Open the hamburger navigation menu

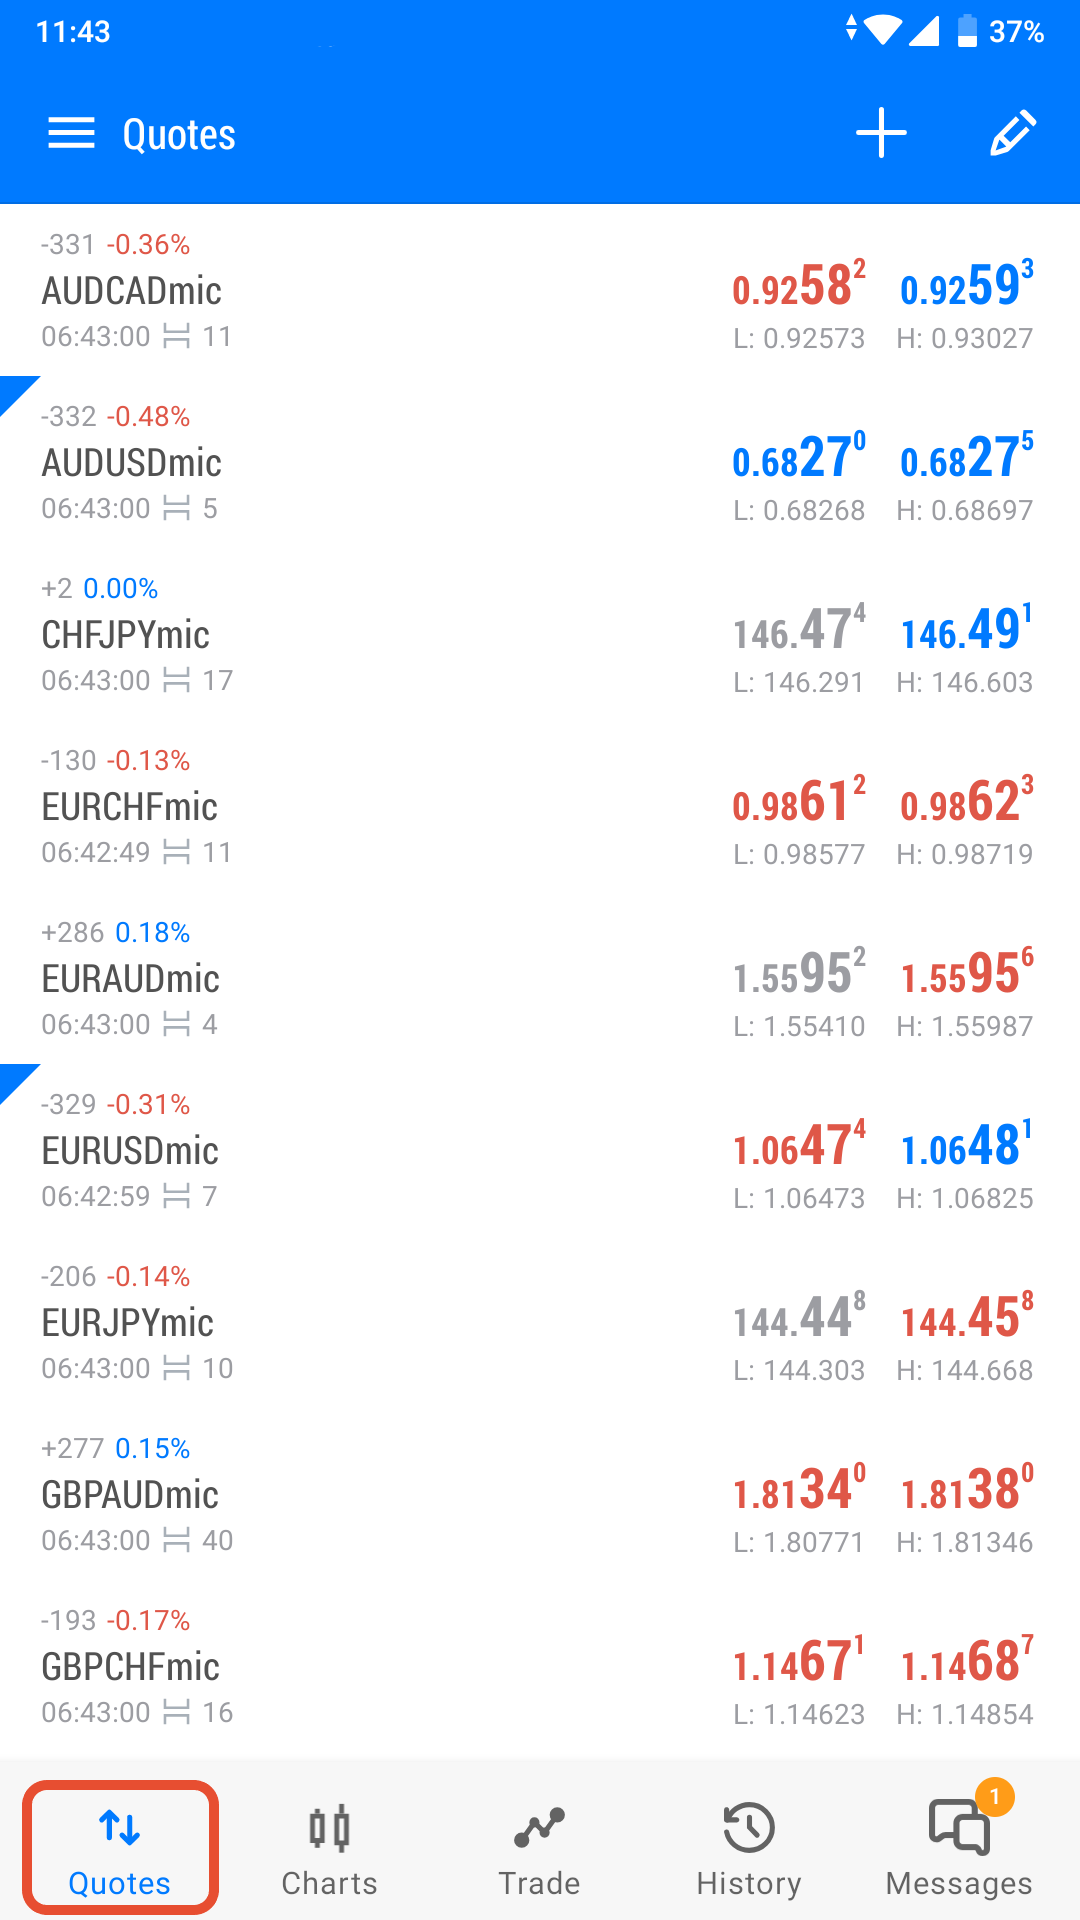click(71, 133)
